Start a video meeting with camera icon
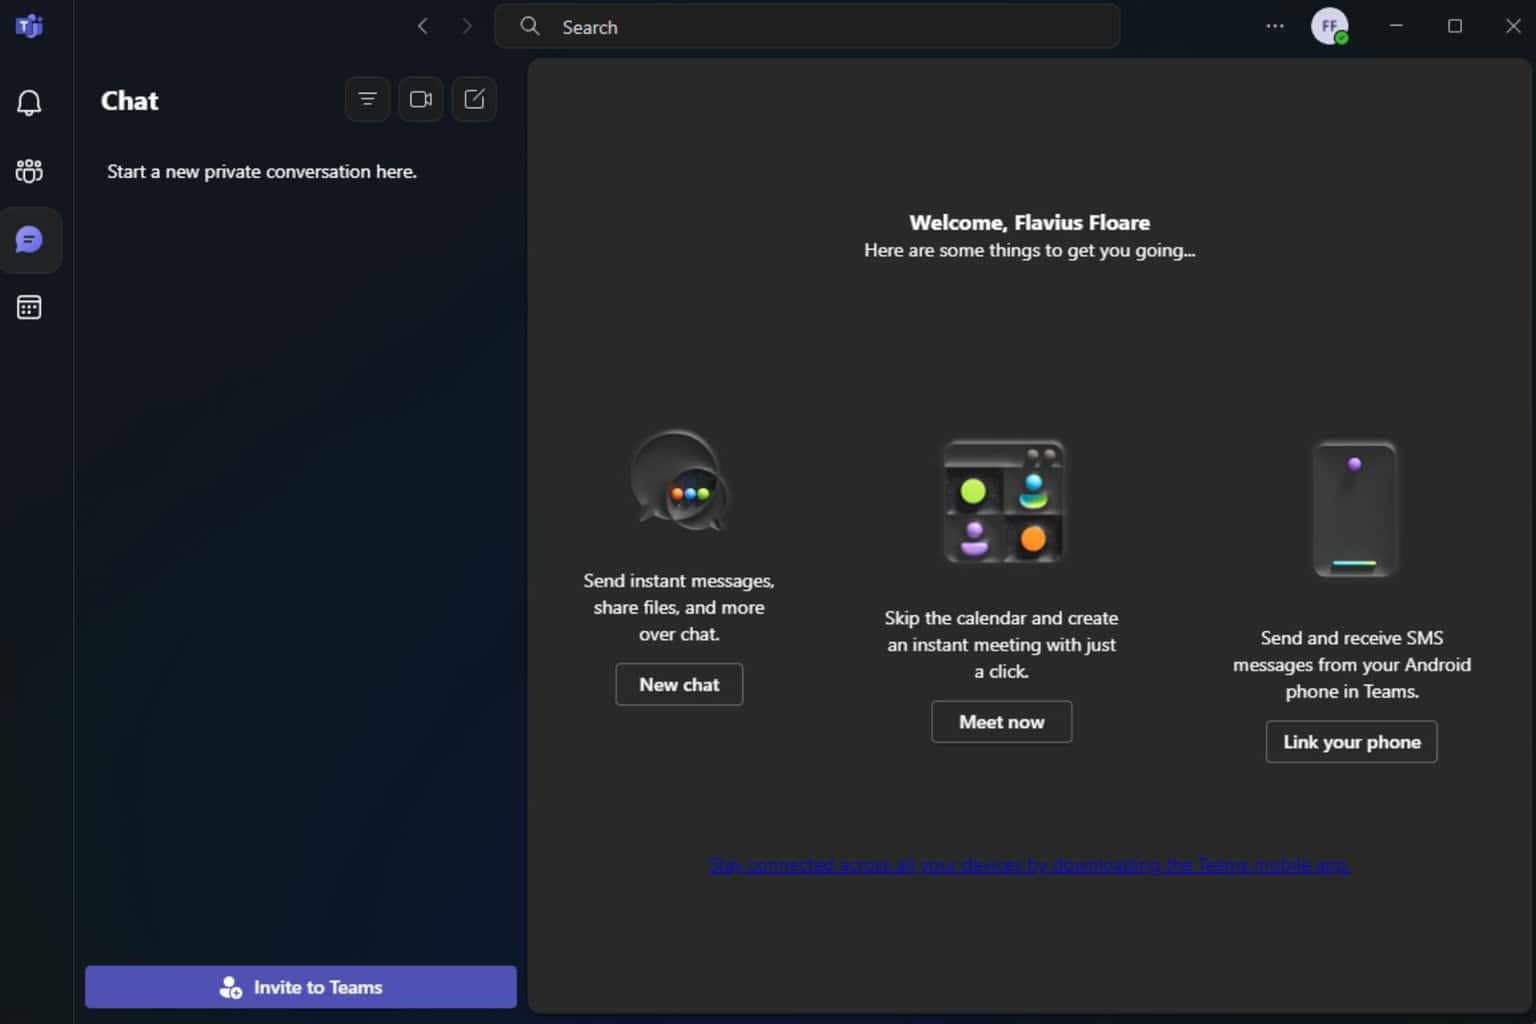The image size is (1536, 1024). [x=421, y=99]
